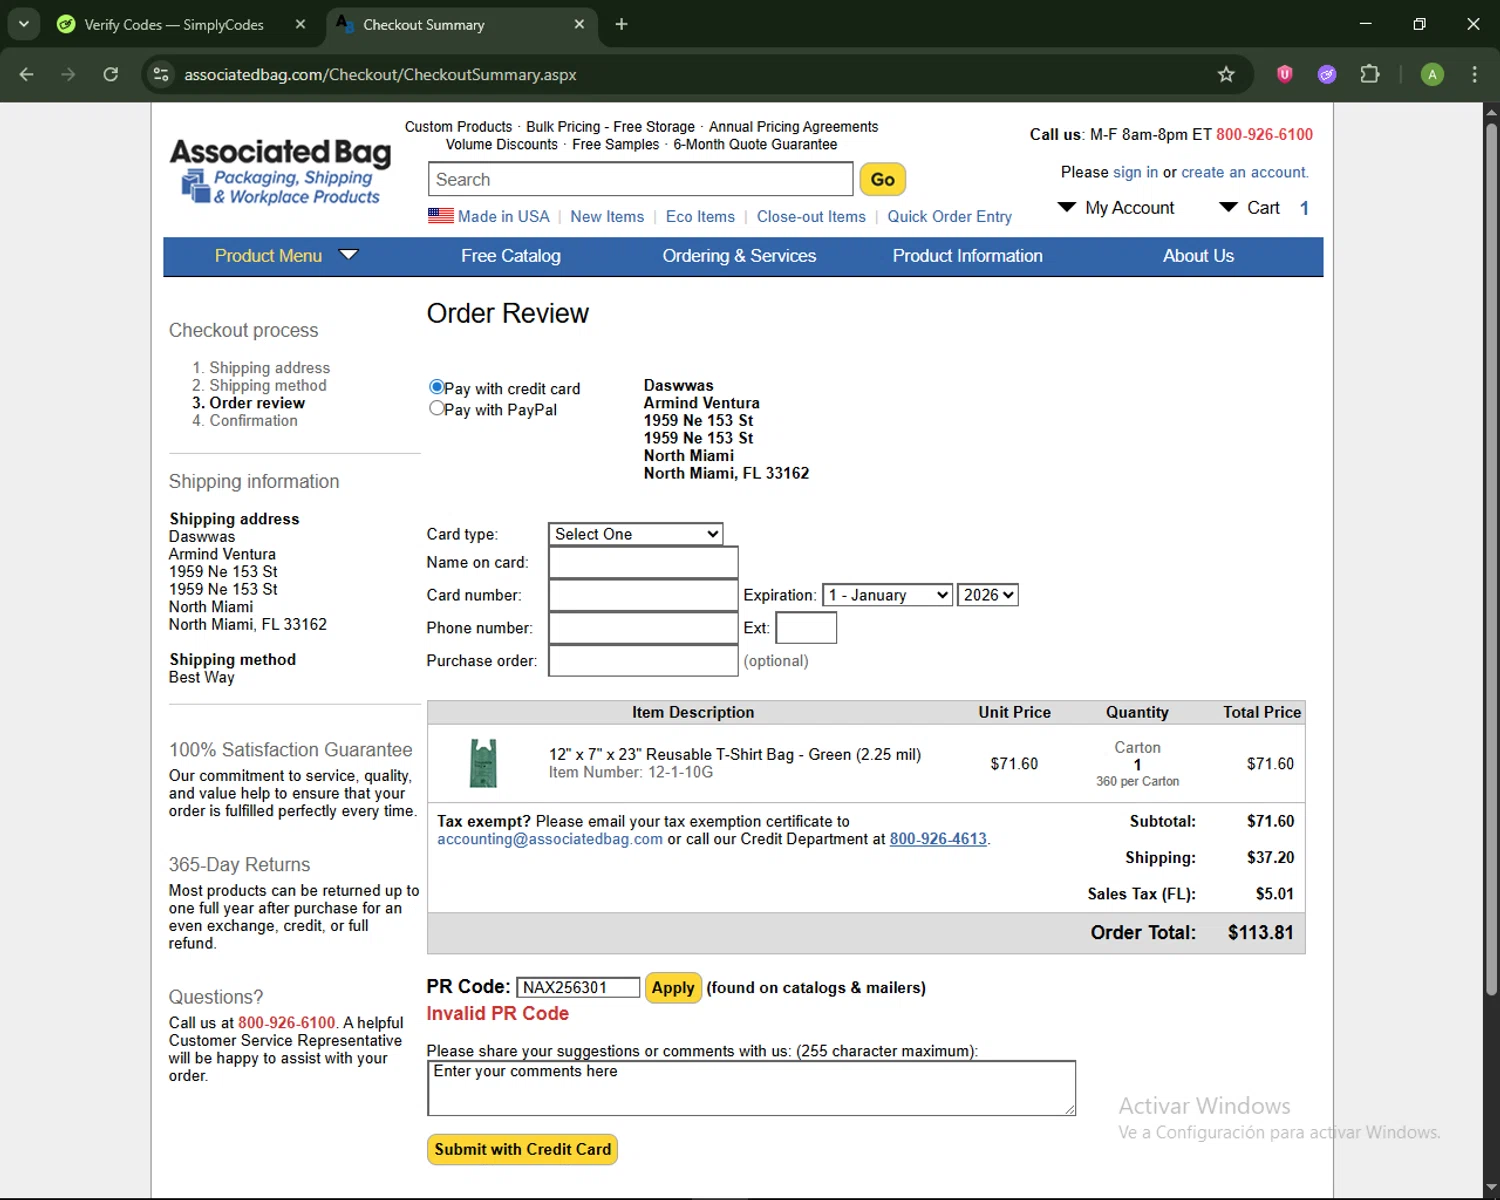Open the Made in USA link

pos(503,216)
